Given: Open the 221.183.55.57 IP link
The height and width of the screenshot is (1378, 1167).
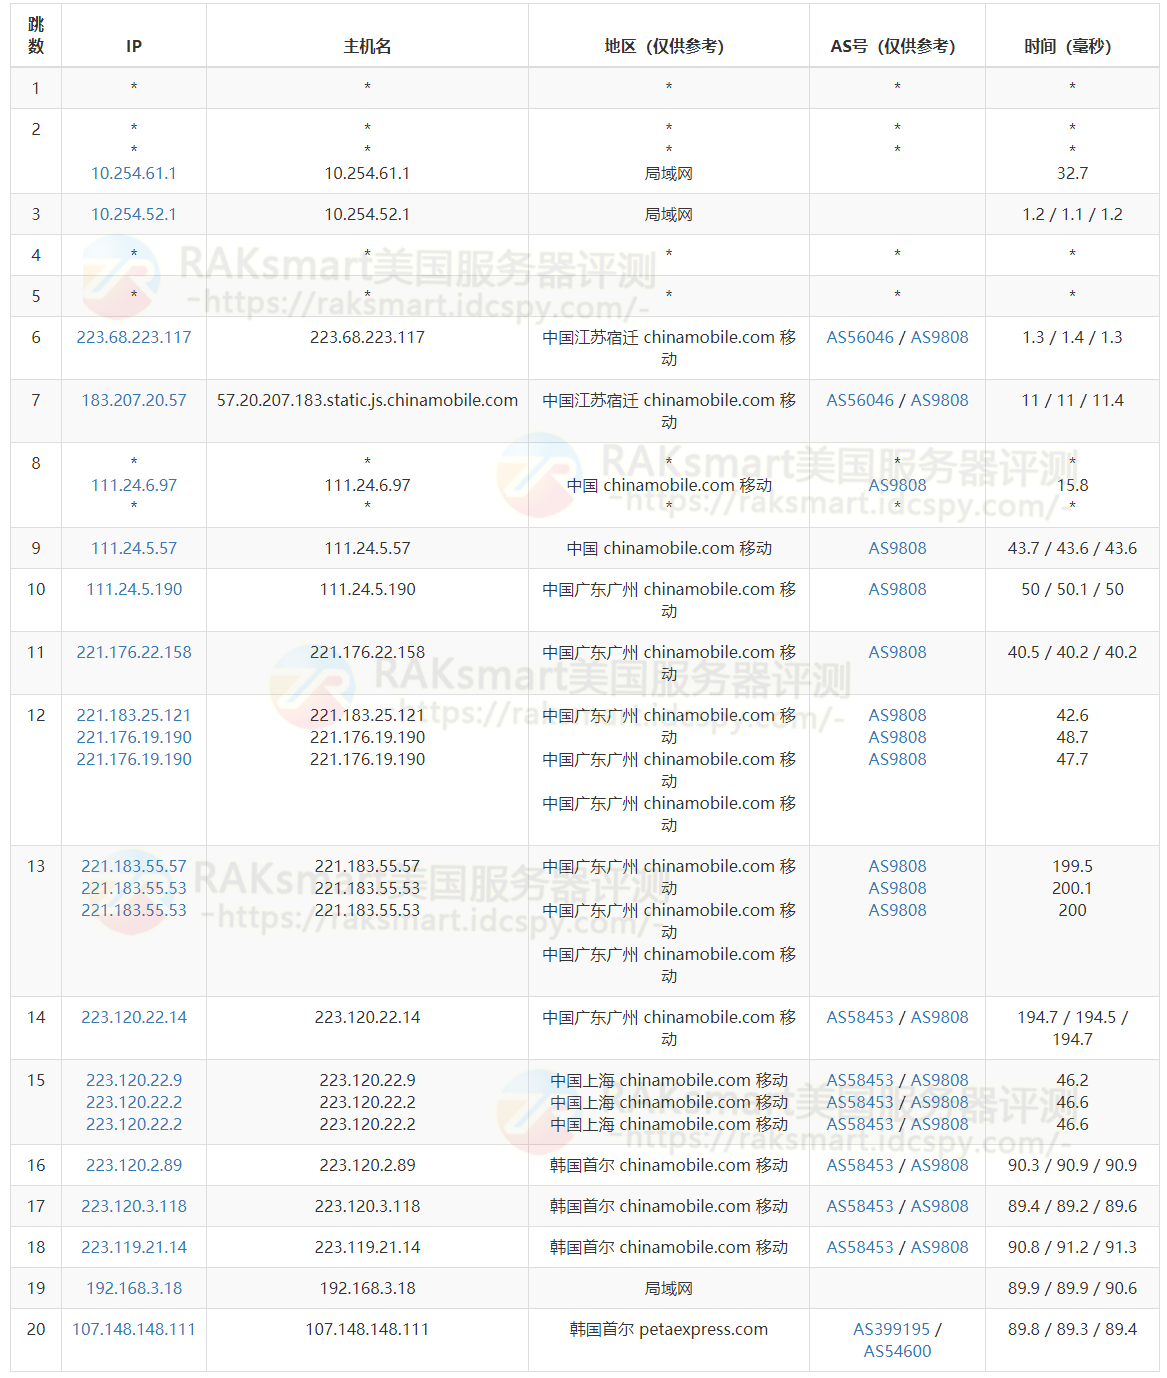Looking at the screenshot, I should (134, 866).
